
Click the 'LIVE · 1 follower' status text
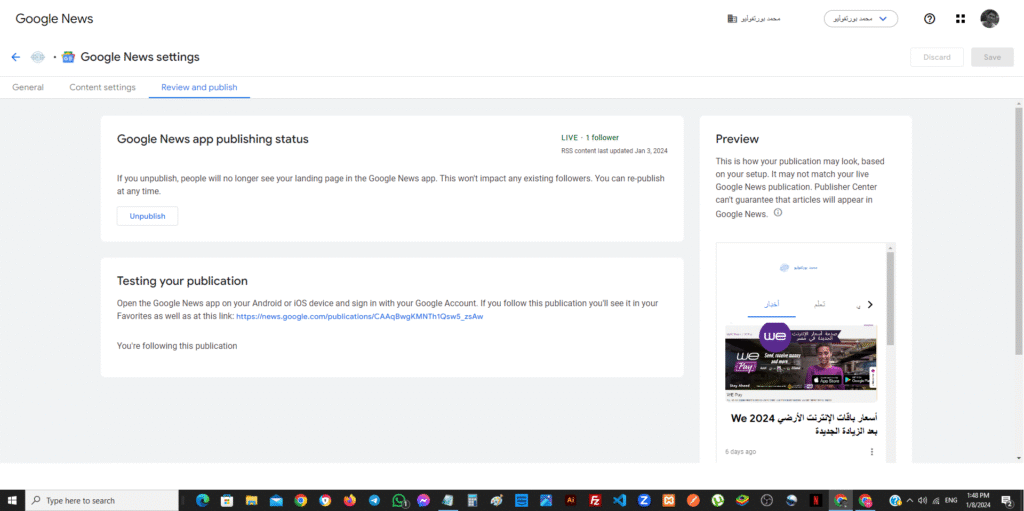click(x=590, y=138)
